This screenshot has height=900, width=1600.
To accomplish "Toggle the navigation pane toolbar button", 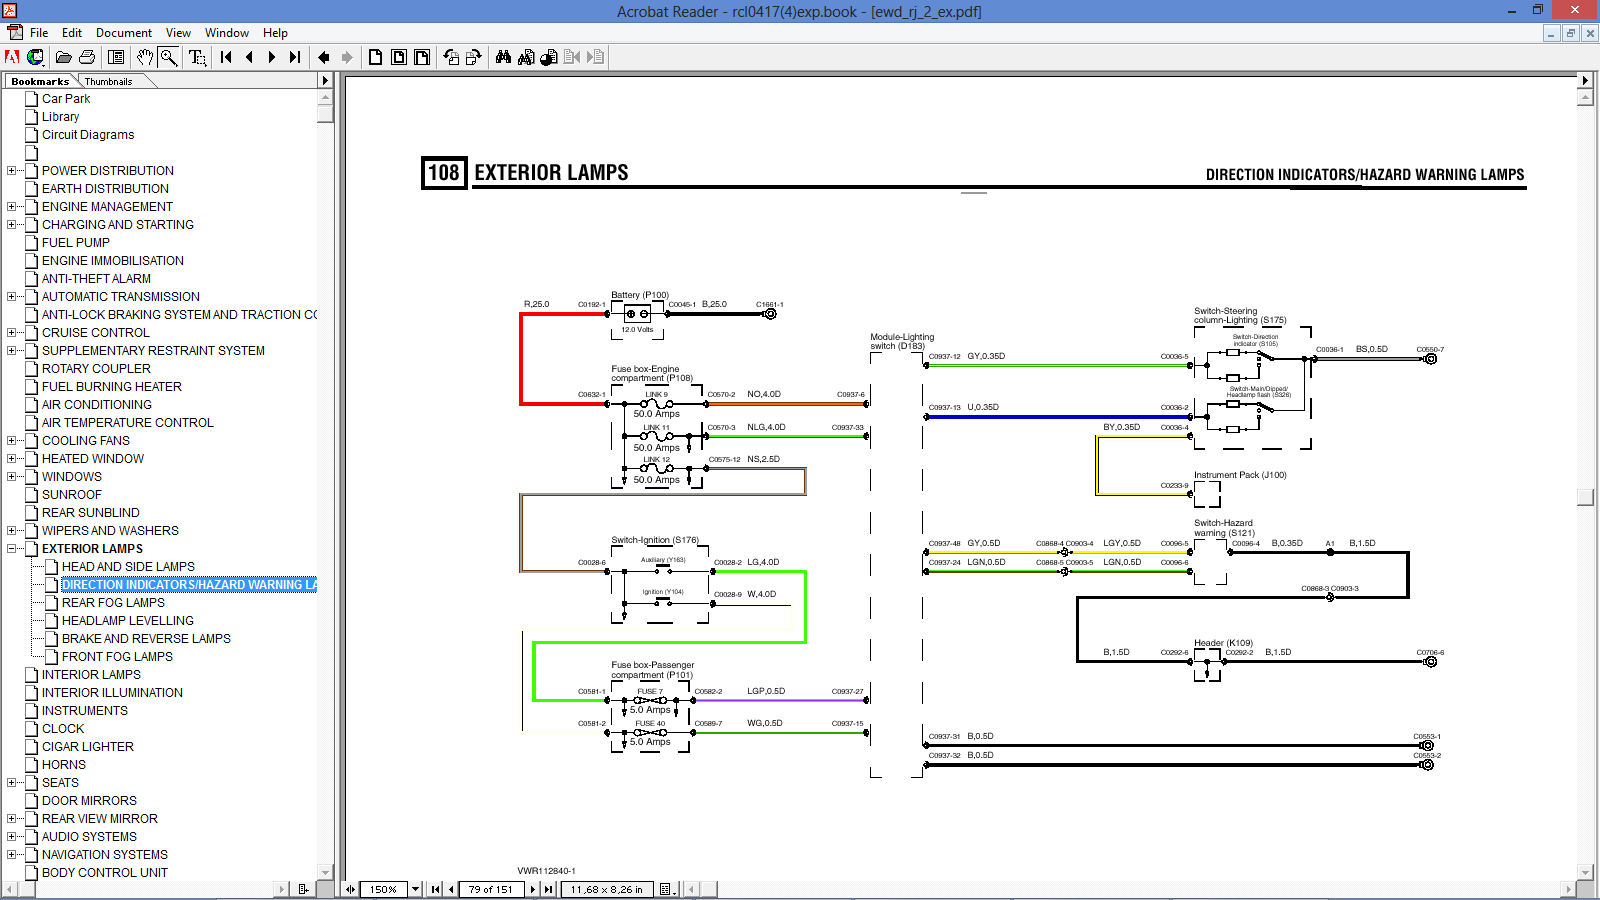I will coord(116,57).
